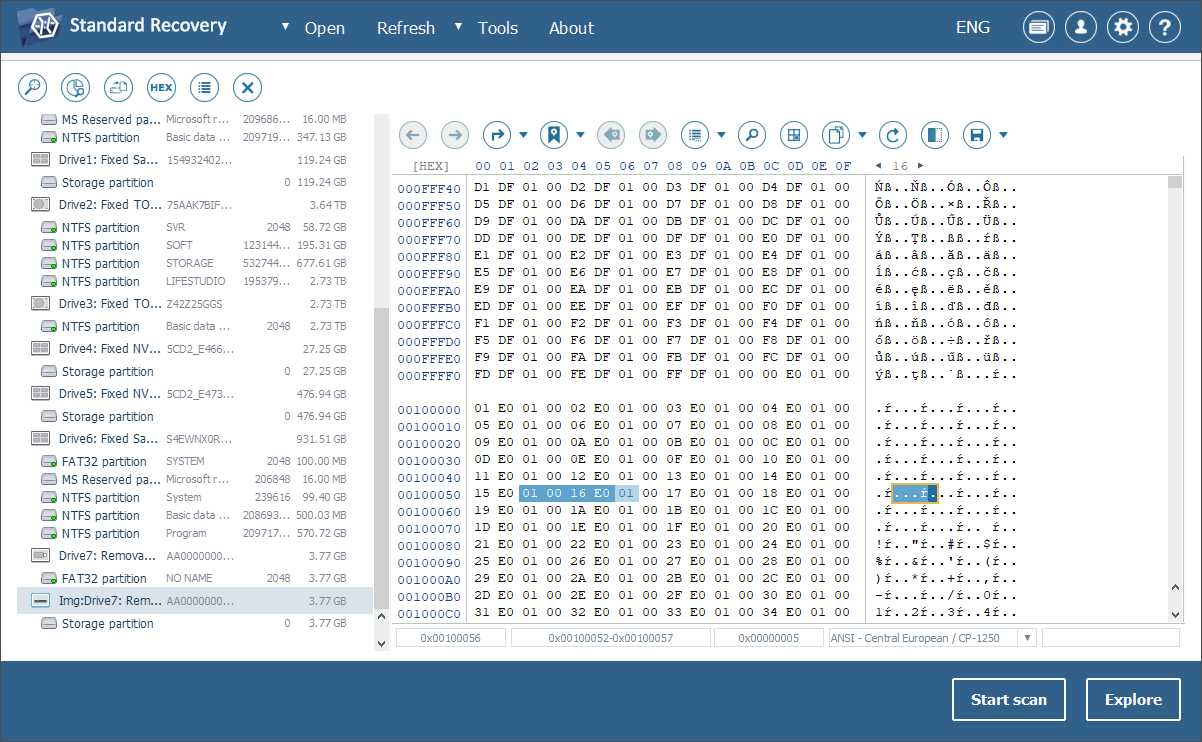Screen dimensions: 1202x742
Task: Click the selection size field 0x00000005
Action: click(768, 637)
